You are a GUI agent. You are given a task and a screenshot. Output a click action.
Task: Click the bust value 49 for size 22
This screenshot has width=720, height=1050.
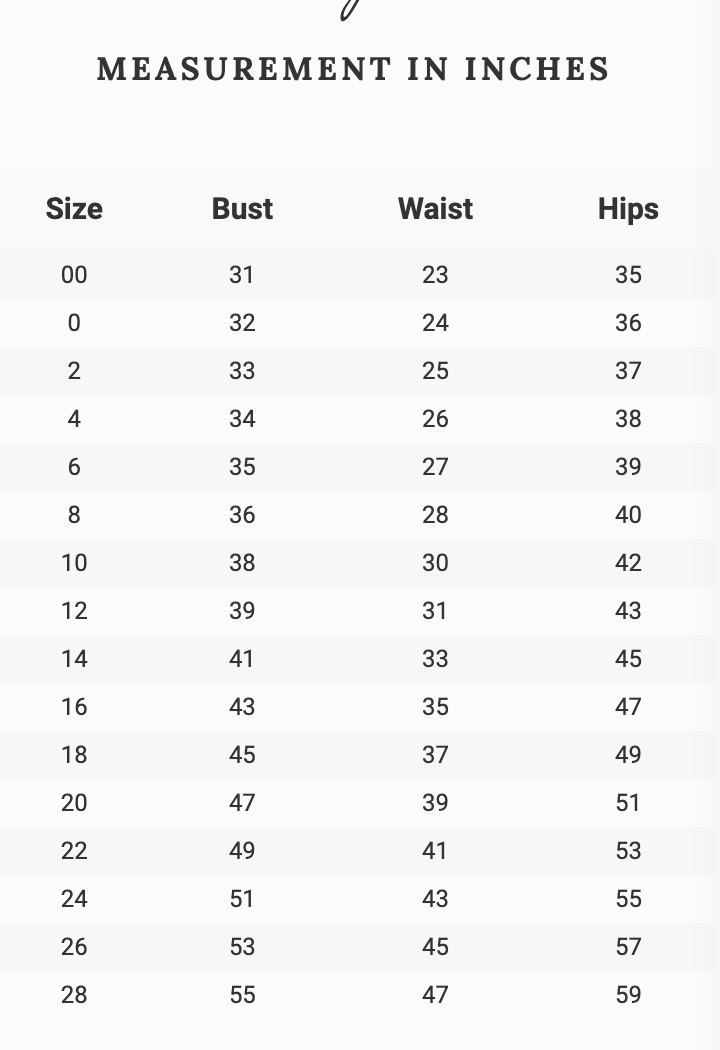pyautogui.click(x=242, y=851)
